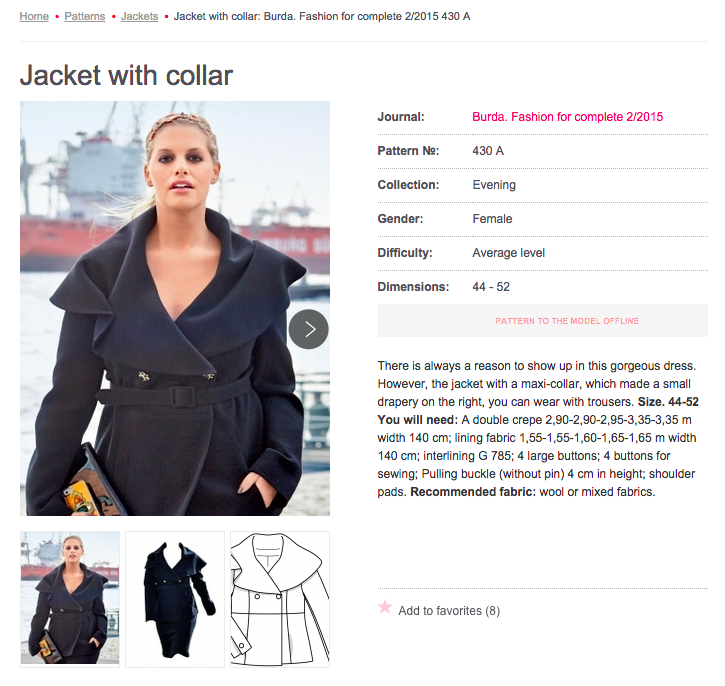Click the 430 A pattern number
Screen dimensions: 725x686
click(488, 151)
